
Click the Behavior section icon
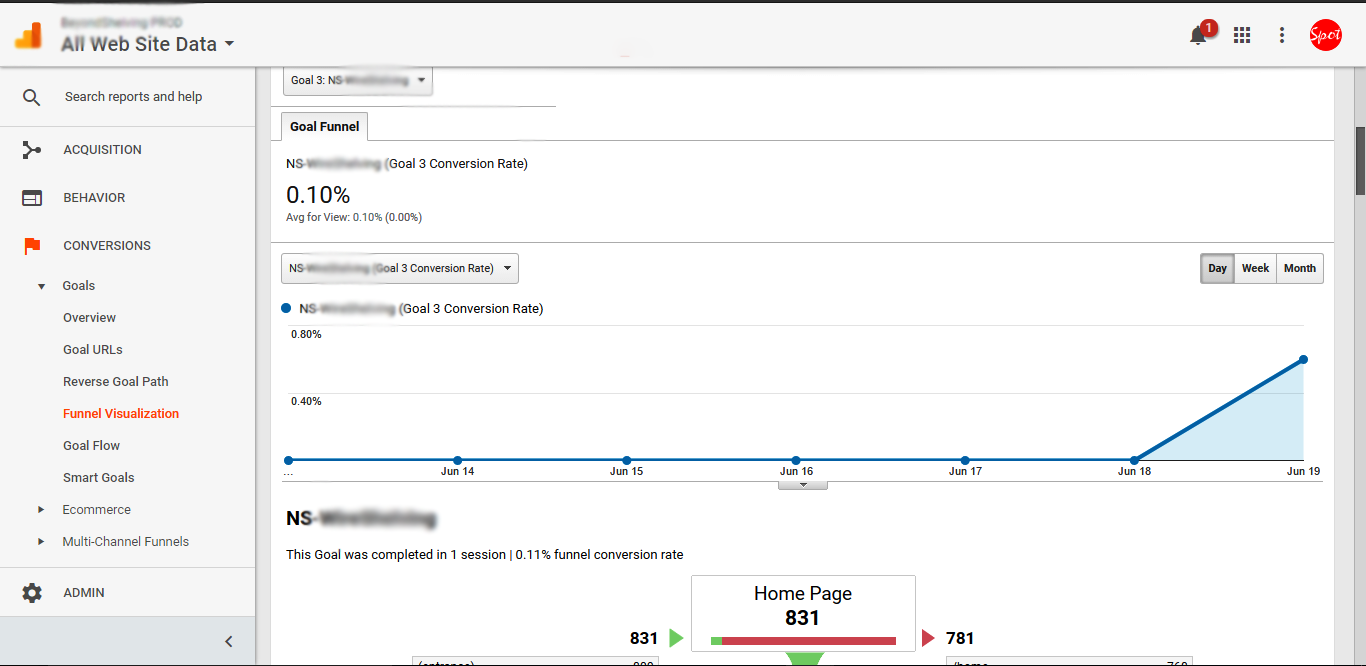32,198
